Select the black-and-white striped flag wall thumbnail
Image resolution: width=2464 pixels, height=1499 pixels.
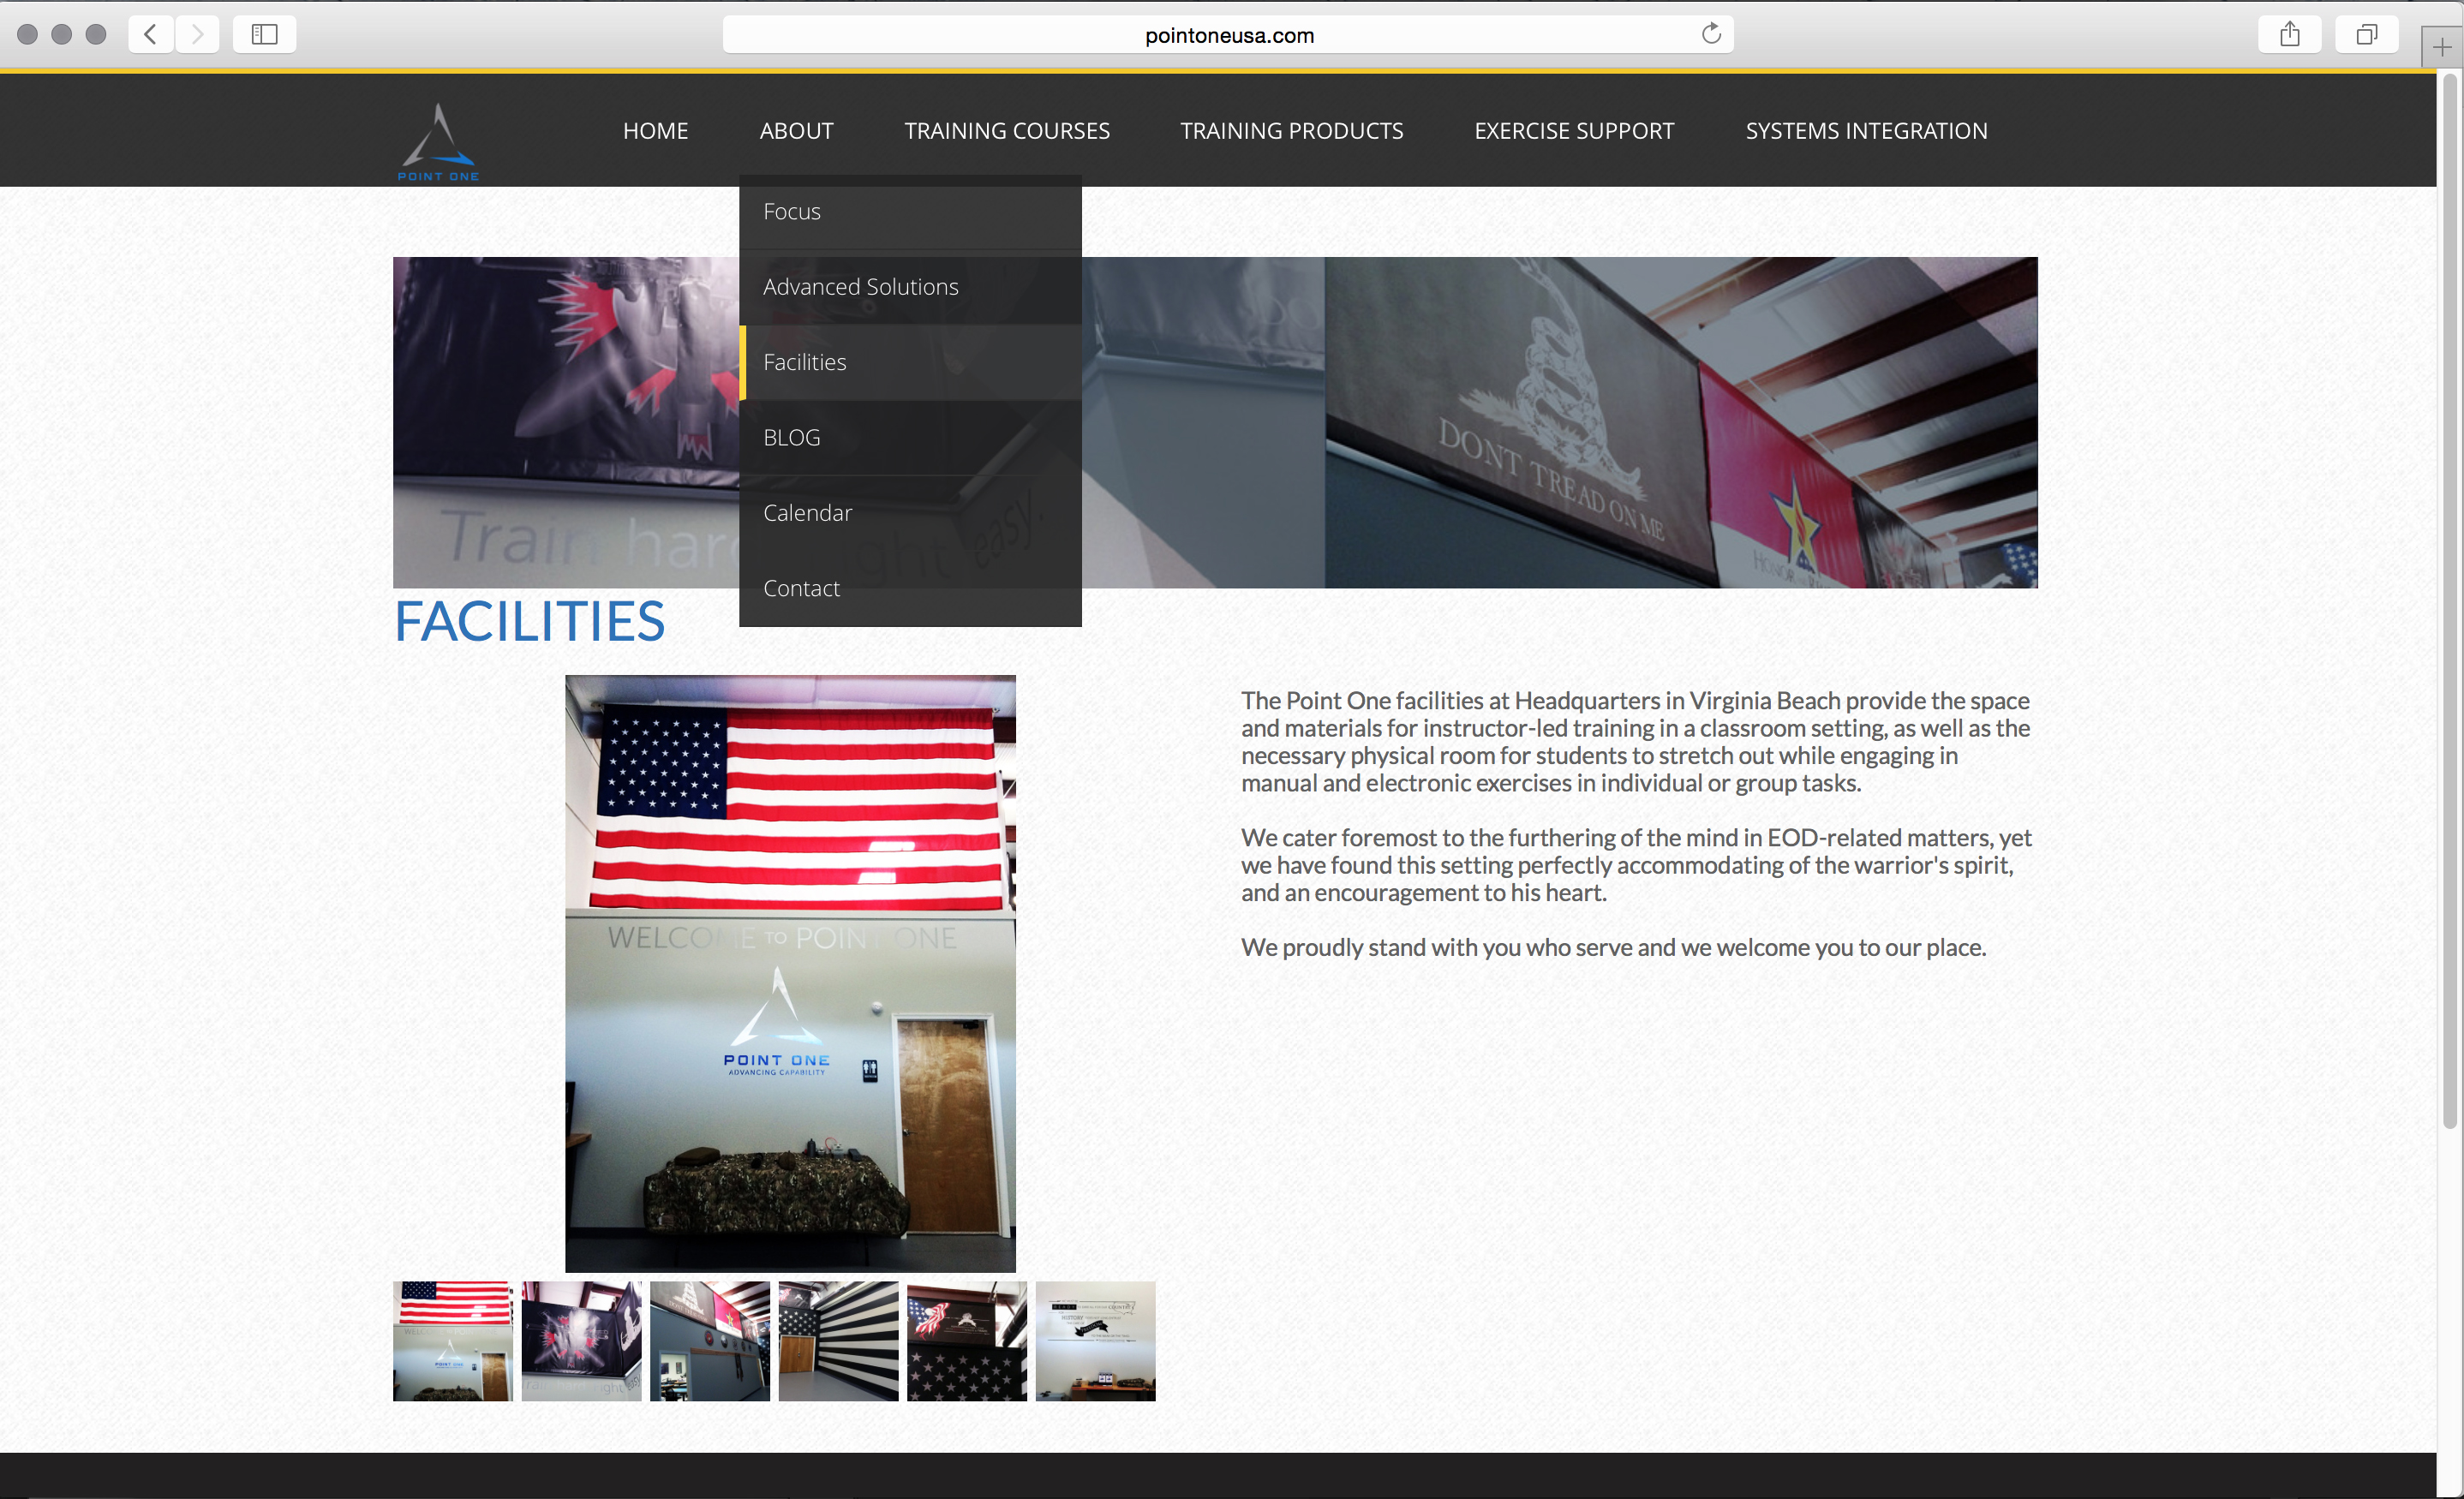coord(838,1341)
